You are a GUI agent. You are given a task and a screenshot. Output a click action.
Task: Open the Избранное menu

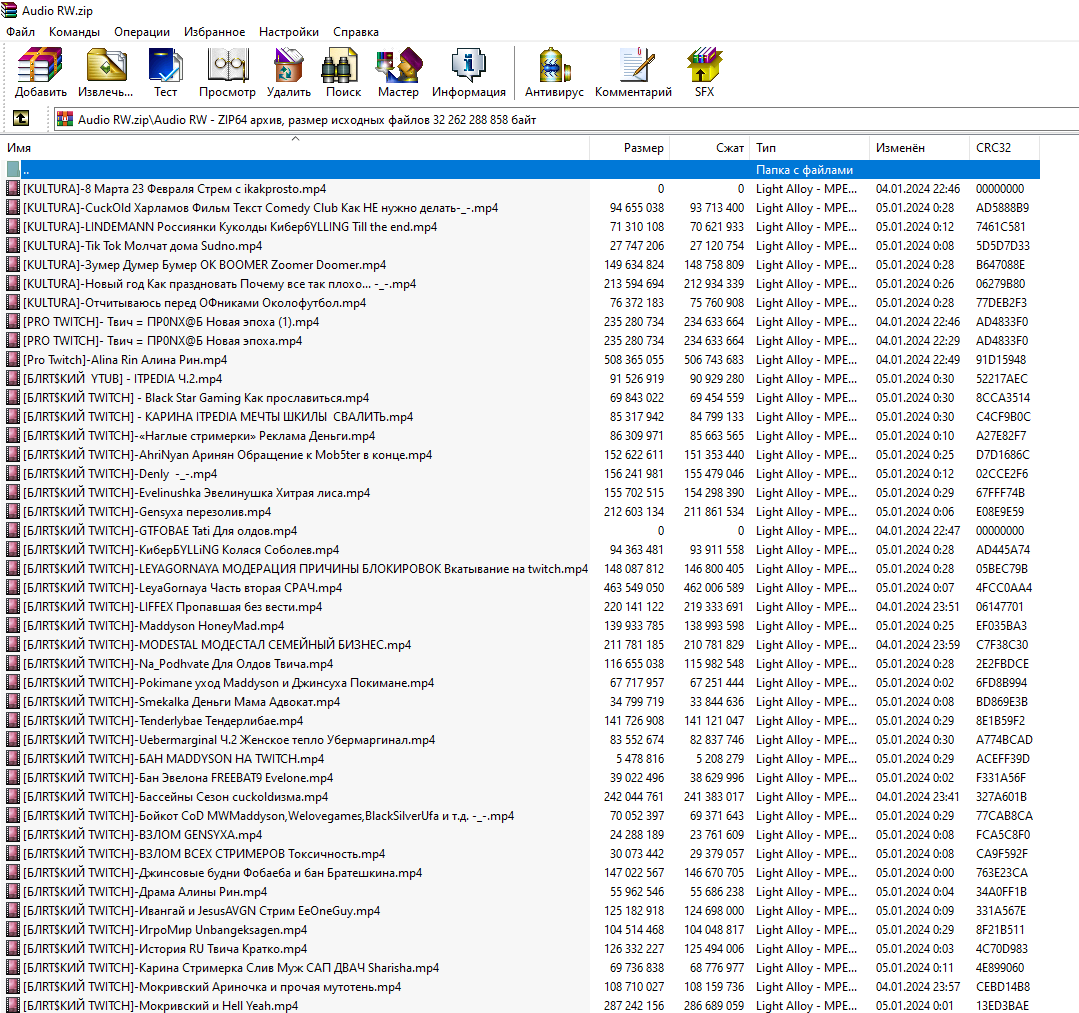tap(214, 32)
